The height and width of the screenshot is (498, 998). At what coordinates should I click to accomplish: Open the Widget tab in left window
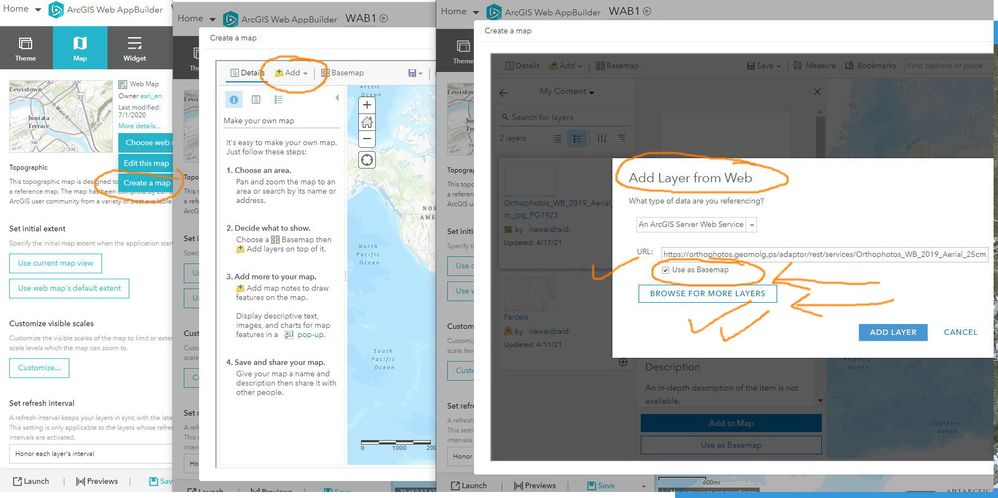[x=134, y=48]
